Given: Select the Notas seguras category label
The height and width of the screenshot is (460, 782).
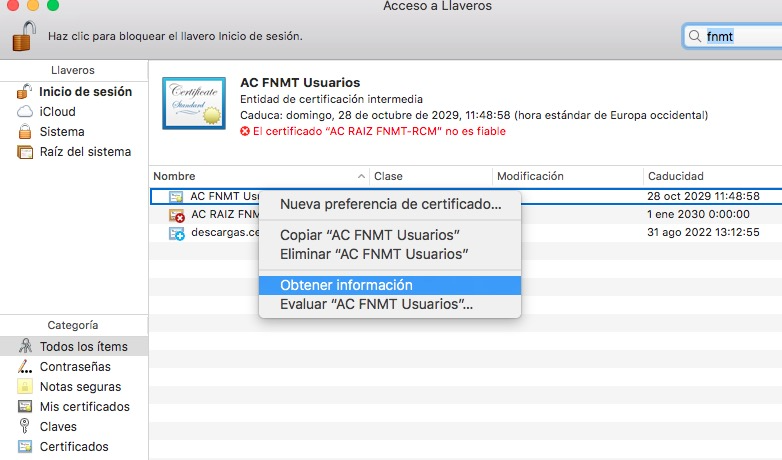Looking at the screenshot, I should click(x=80, y=387).
